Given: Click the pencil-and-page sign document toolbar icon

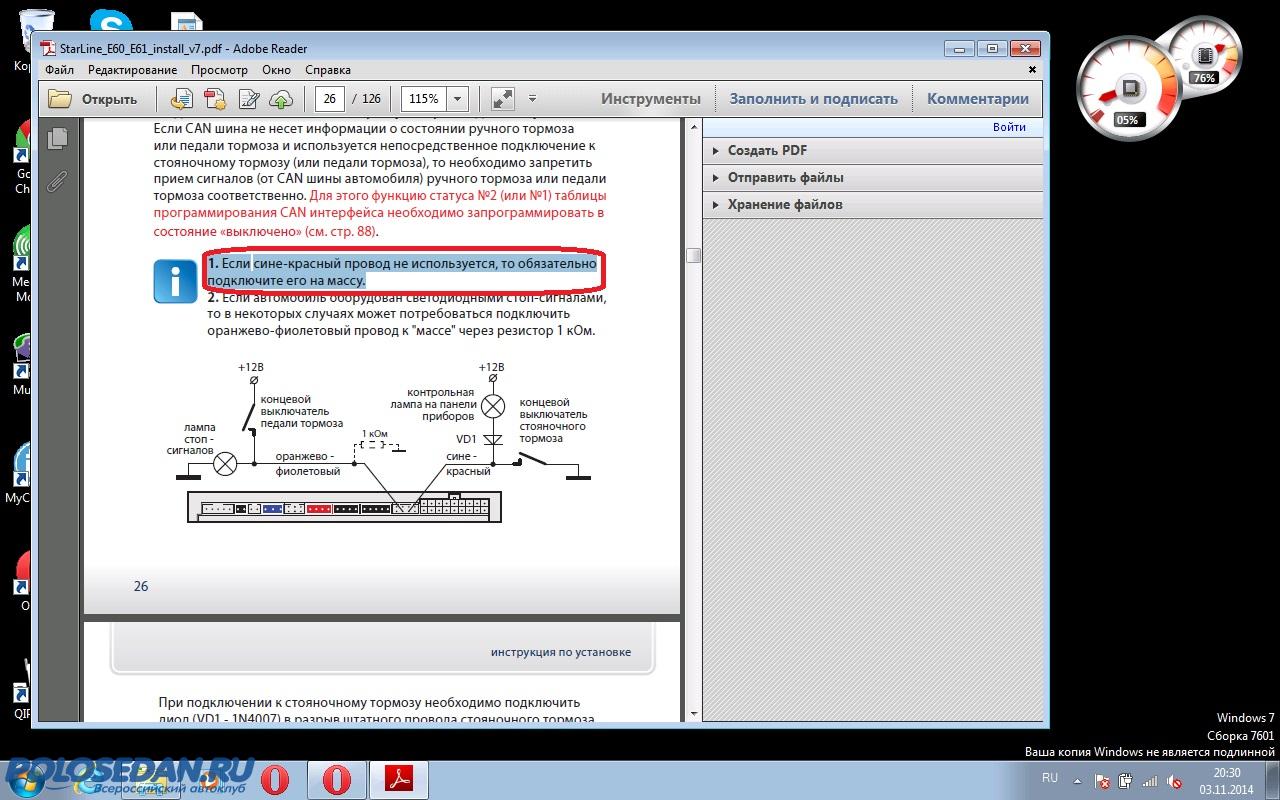Looking at the screenshot, I should coord(249,99).
